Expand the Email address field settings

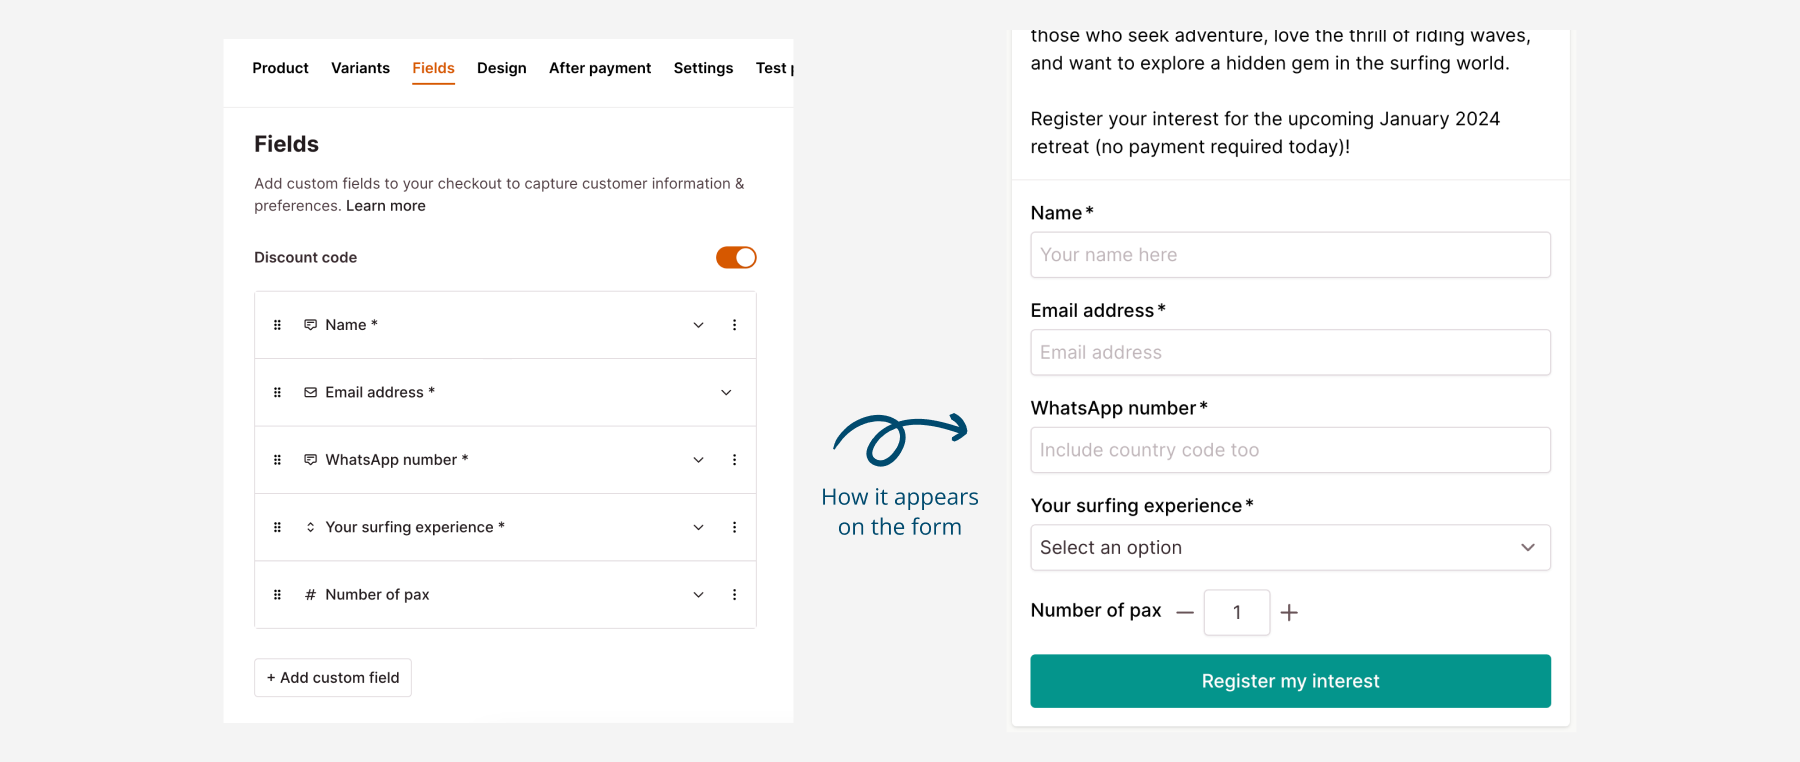726,392
